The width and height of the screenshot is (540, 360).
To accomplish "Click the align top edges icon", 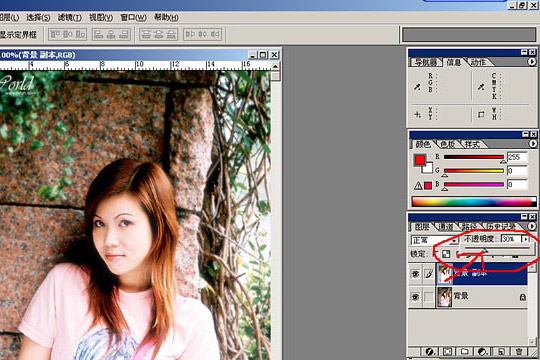I will point(55,34).
